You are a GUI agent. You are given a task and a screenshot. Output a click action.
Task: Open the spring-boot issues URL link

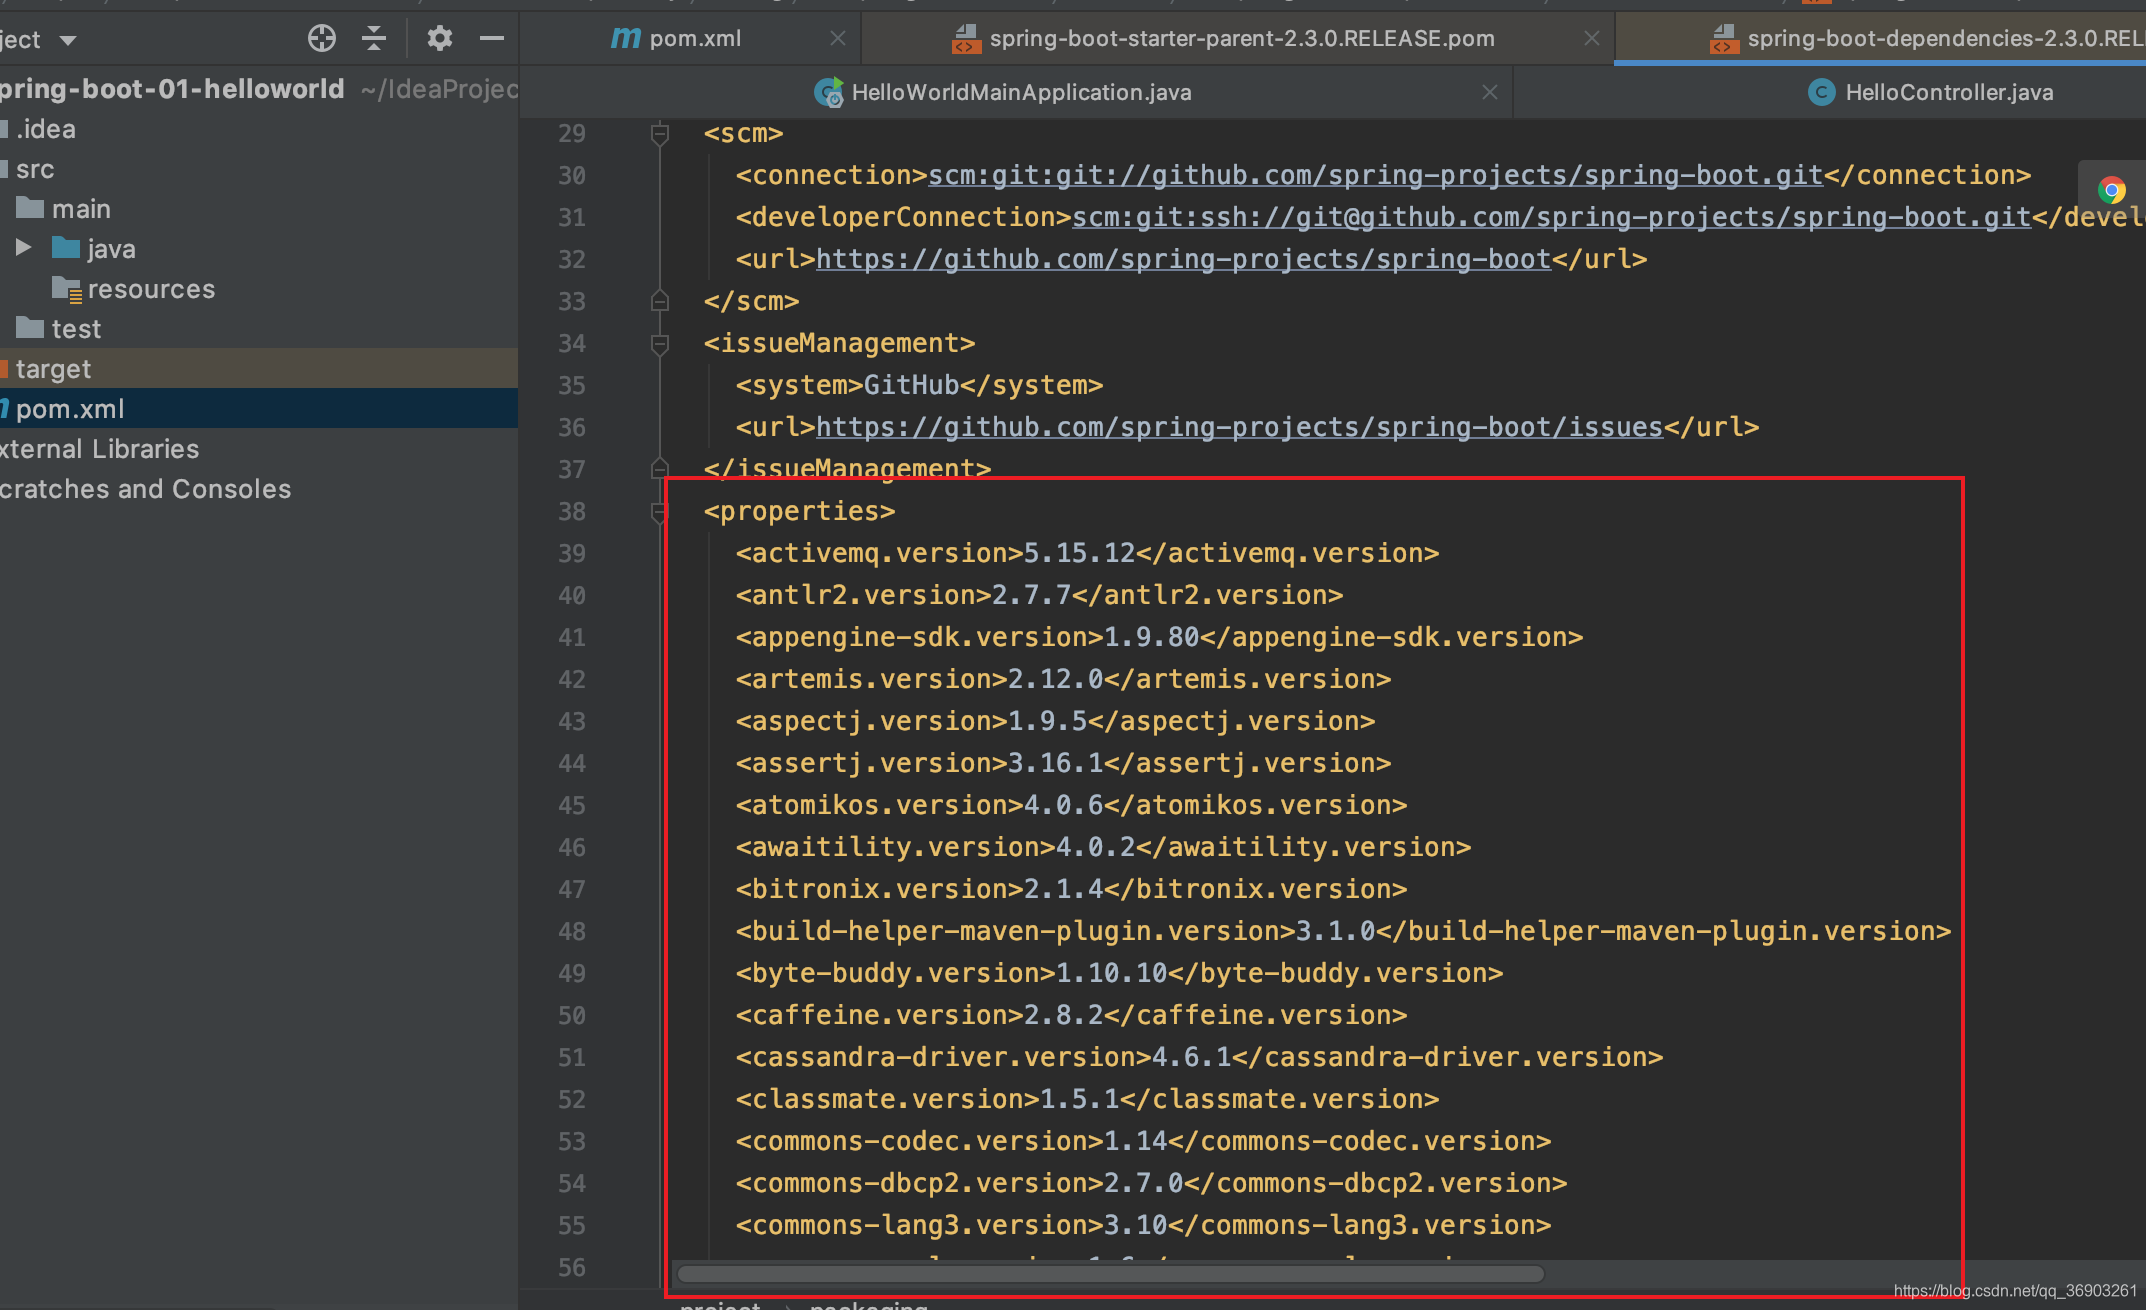coord(1240,428)
